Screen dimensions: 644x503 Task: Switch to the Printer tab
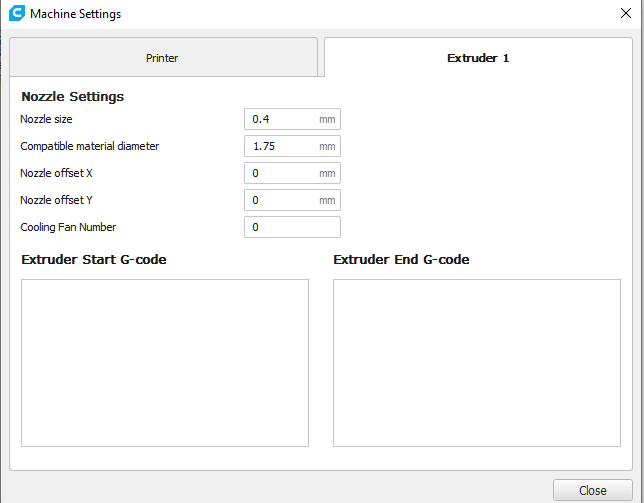162,58
